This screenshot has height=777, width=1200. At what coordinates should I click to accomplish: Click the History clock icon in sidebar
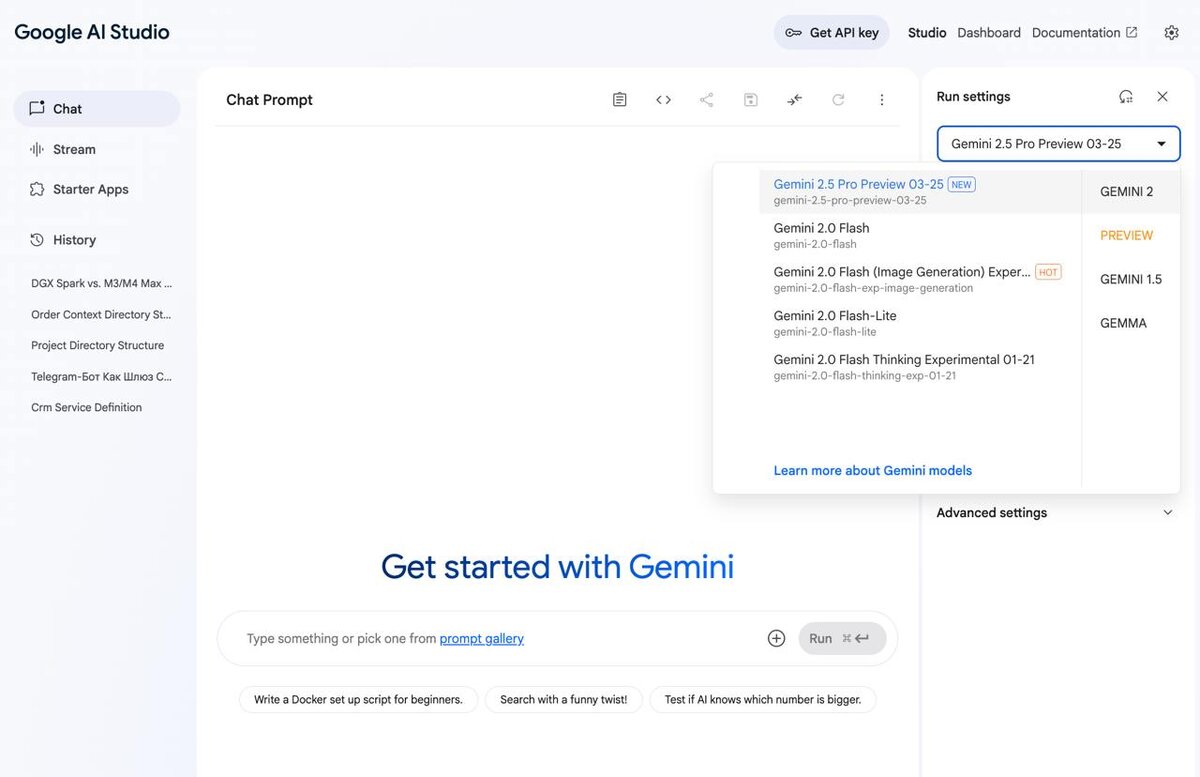37,240
